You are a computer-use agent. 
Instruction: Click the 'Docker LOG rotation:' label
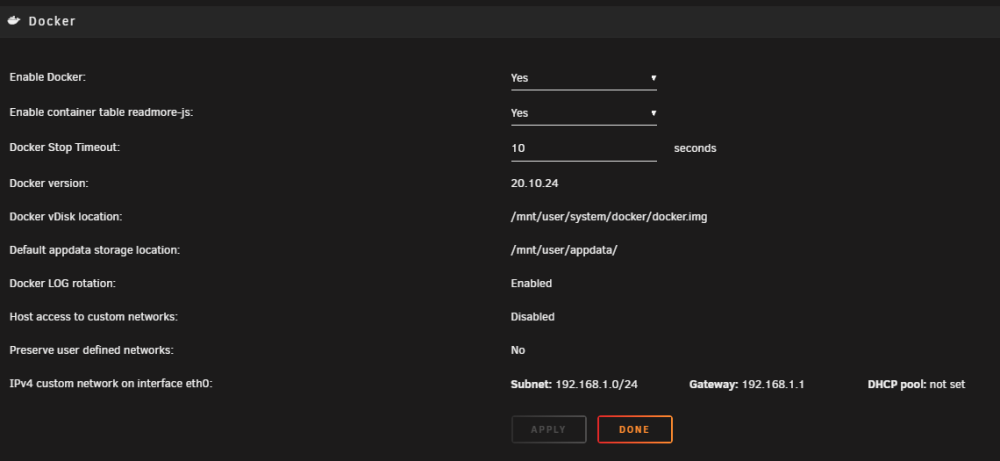coord(62,283)
